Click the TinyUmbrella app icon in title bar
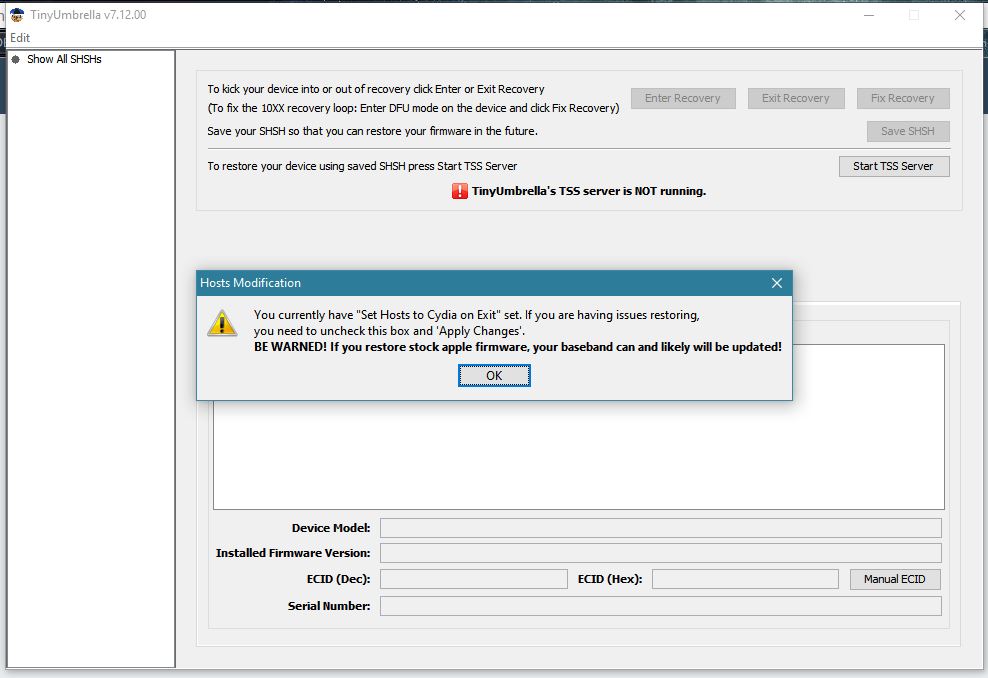The image size is (988, 678). coord(17,14)
